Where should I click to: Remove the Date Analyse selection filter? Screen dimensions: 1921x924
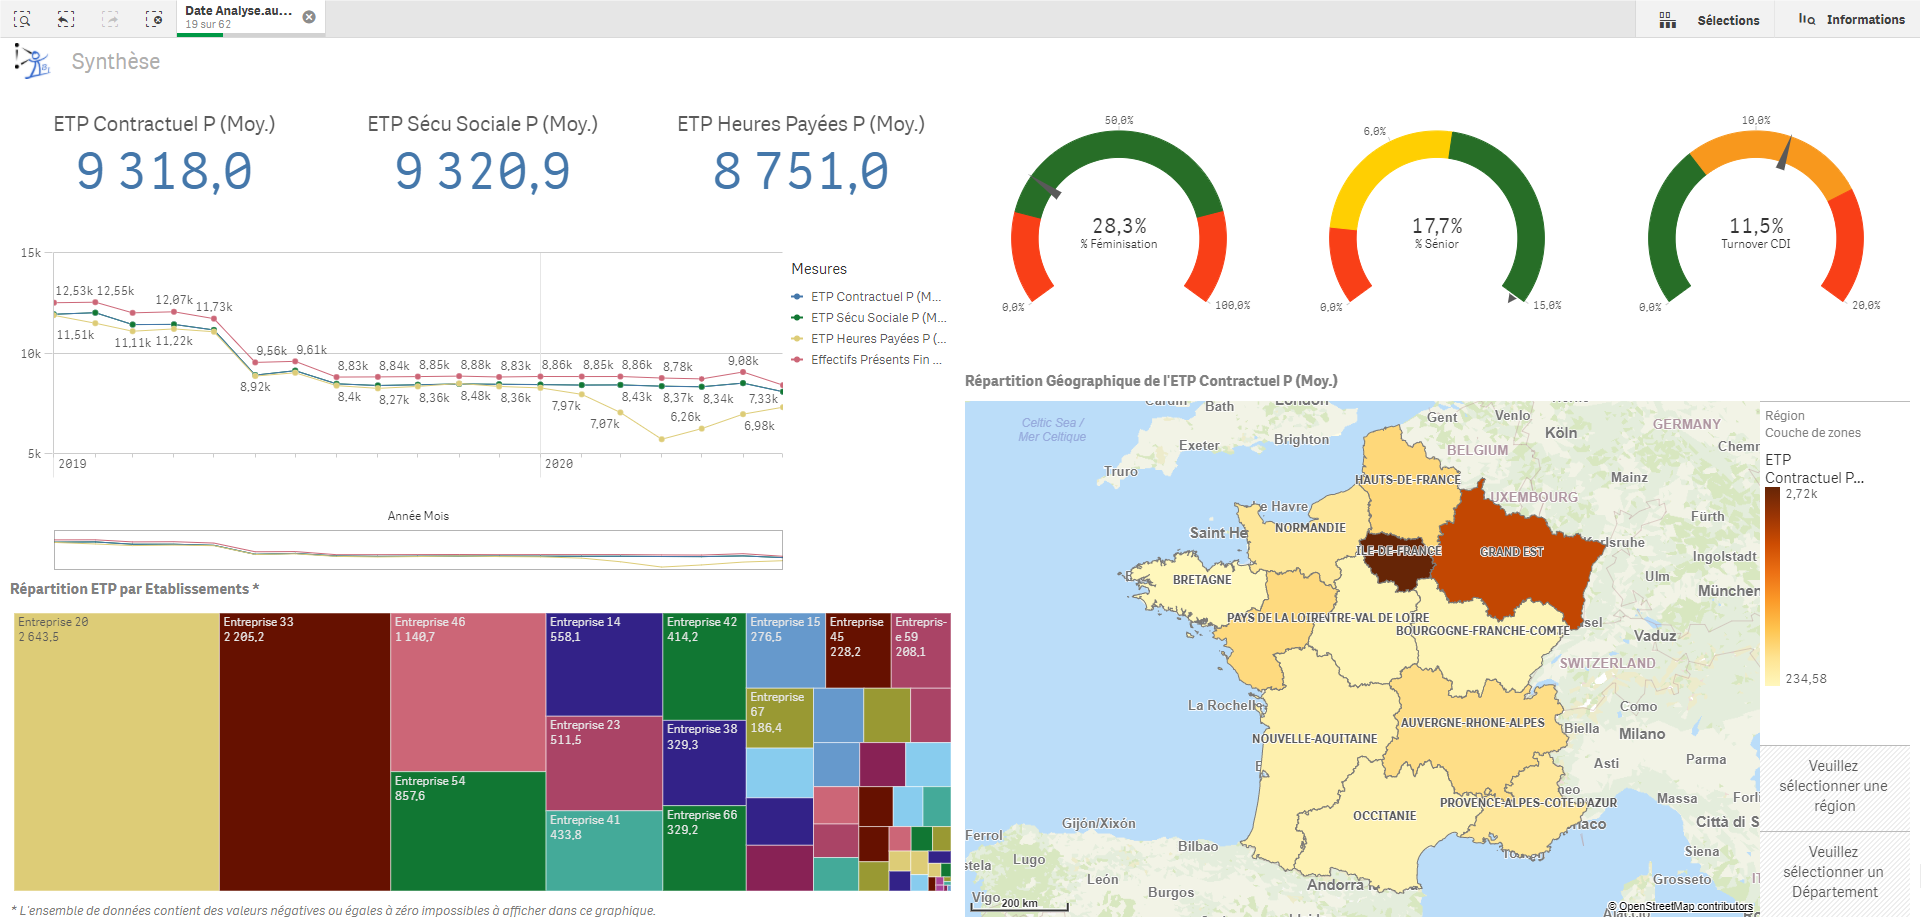(x=309, y=17)
